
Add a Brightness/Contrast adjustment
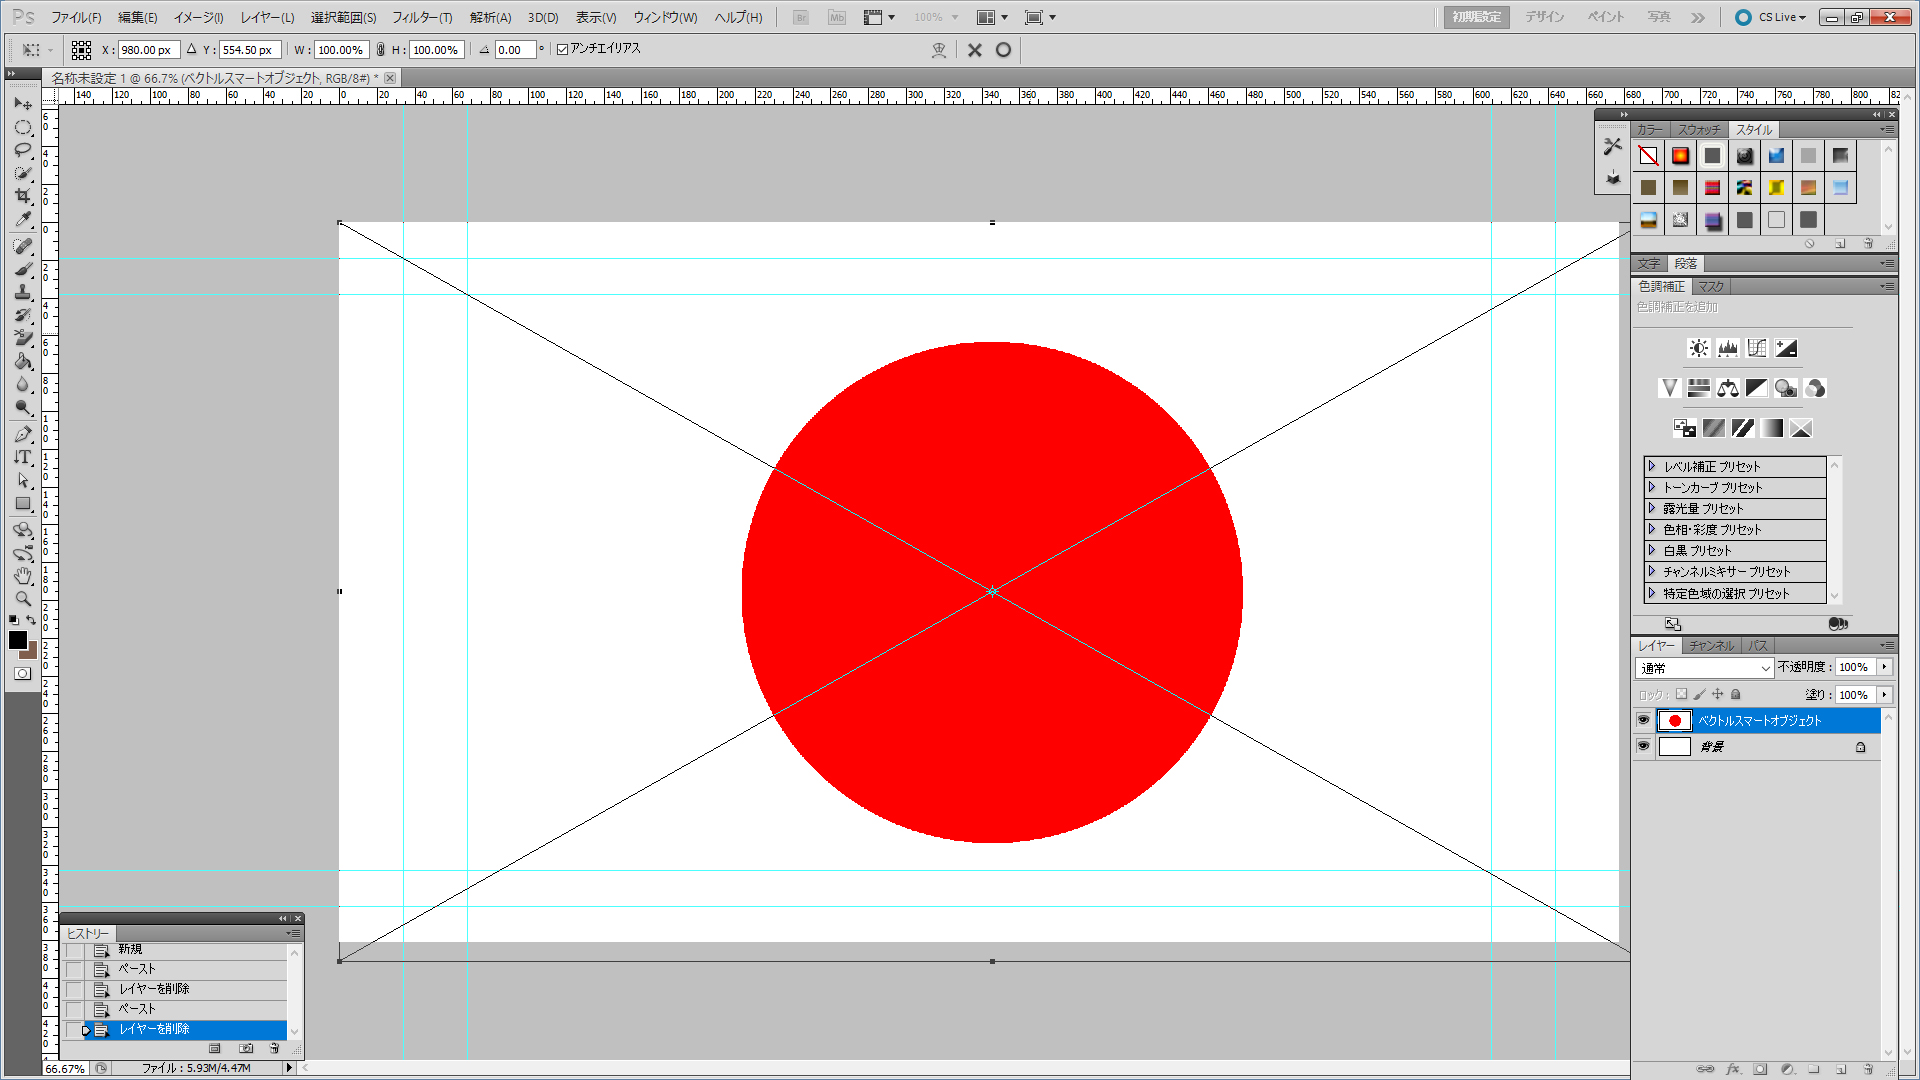[1698, 348]
